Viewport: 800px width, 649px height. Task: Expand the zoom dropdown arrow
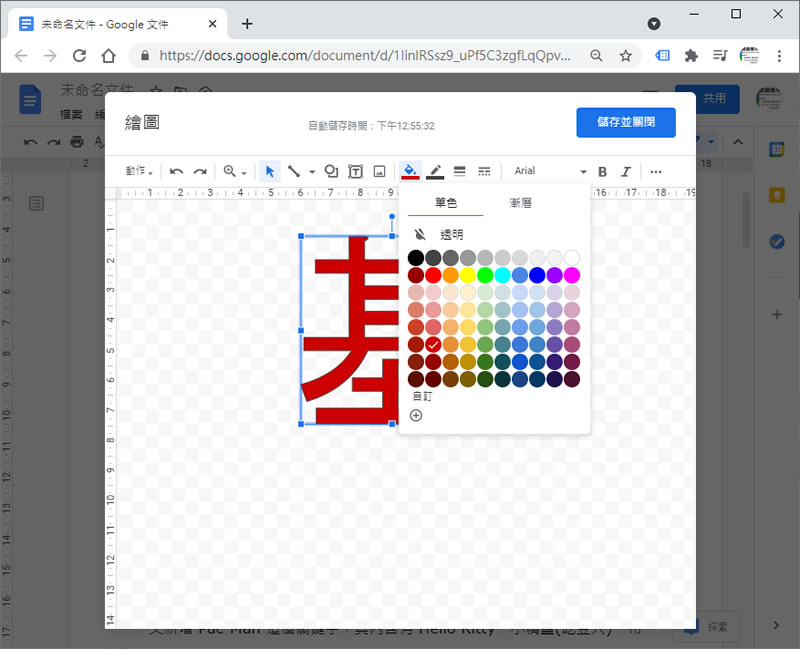244,173
